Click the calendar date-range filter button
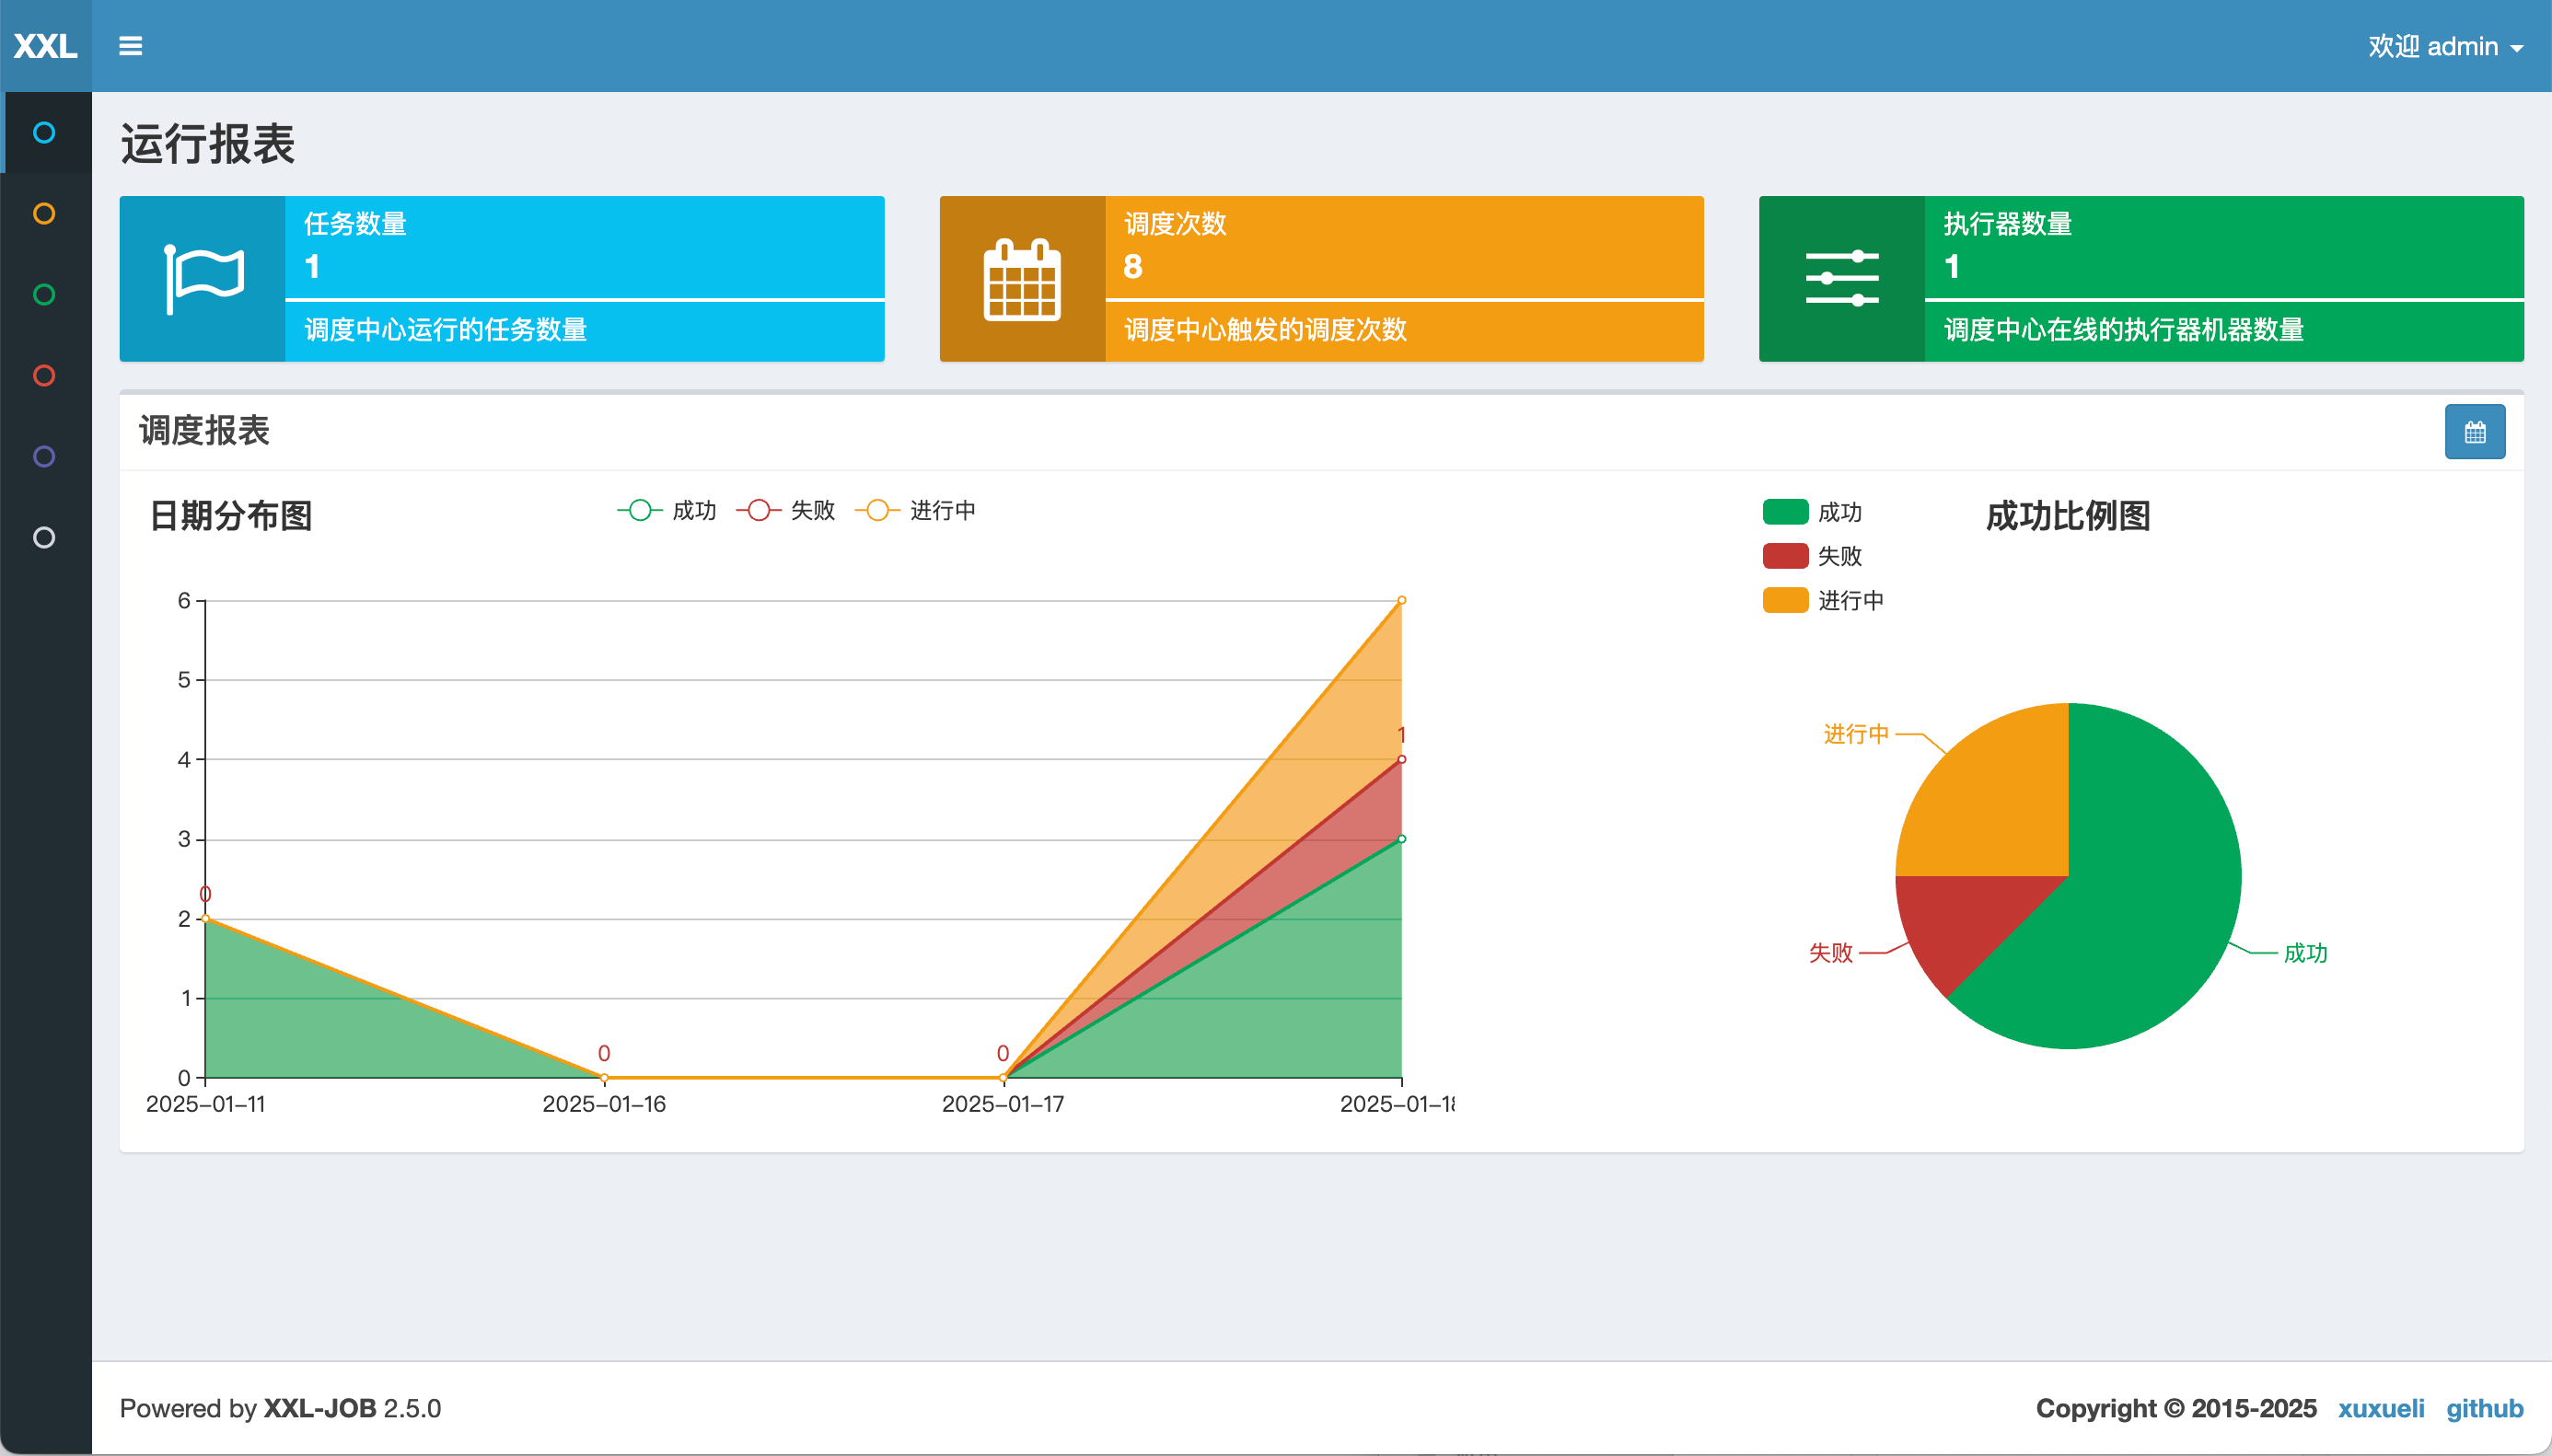The width and height of the screenshot is (2552, 1456). click(x=2474, y=432)
